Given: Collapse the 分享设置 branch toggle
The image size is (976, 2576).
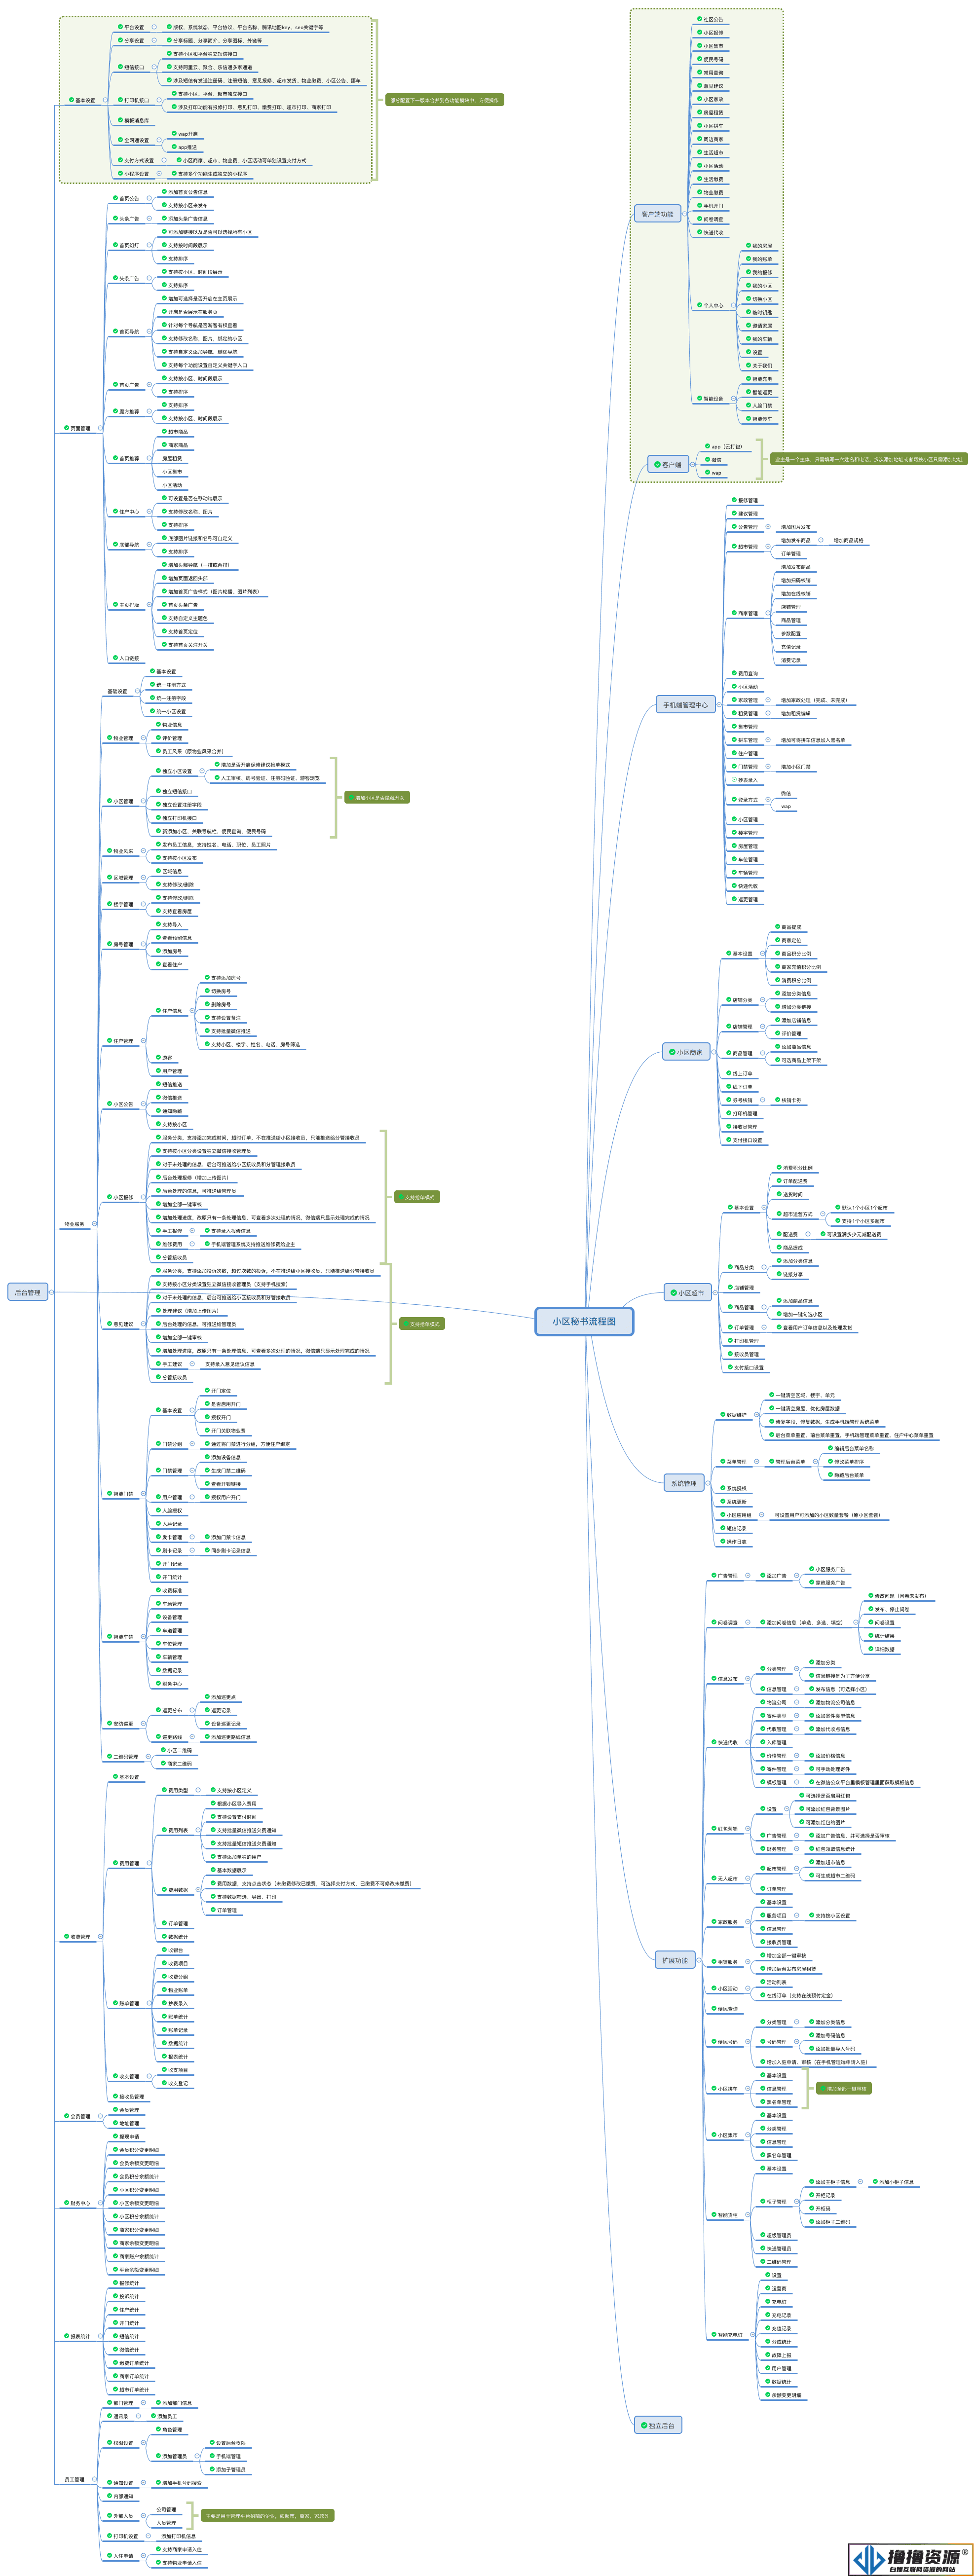Looking at the screenshot, I should click(155, 41).
